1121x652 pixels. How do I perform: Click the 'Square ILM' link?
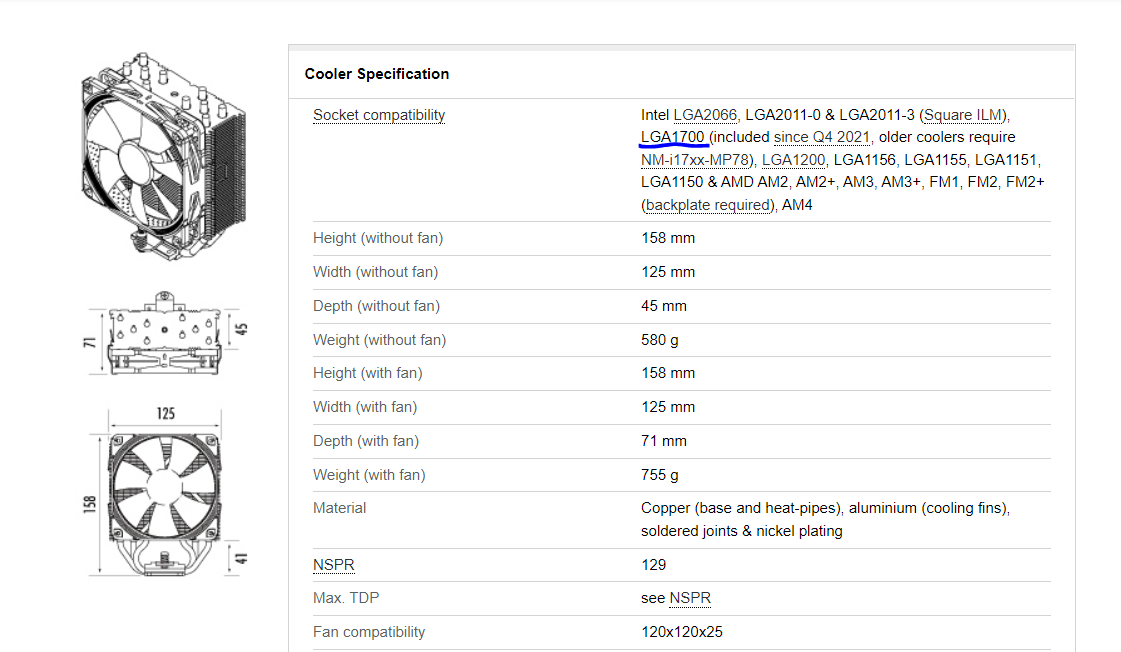tap(964, 115)
